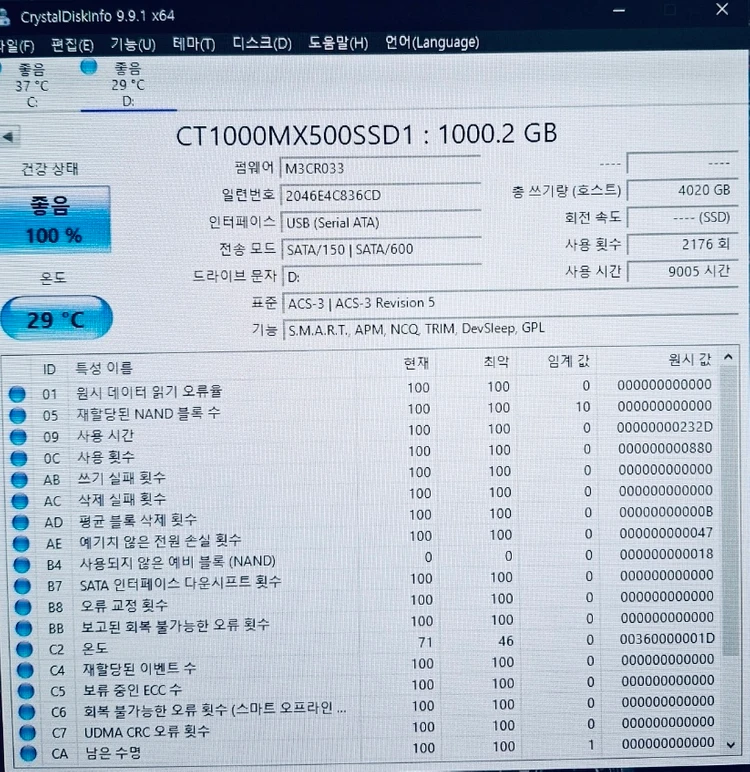
Task: Click current value 71 in 온도 row
Action: pos(425,642)
